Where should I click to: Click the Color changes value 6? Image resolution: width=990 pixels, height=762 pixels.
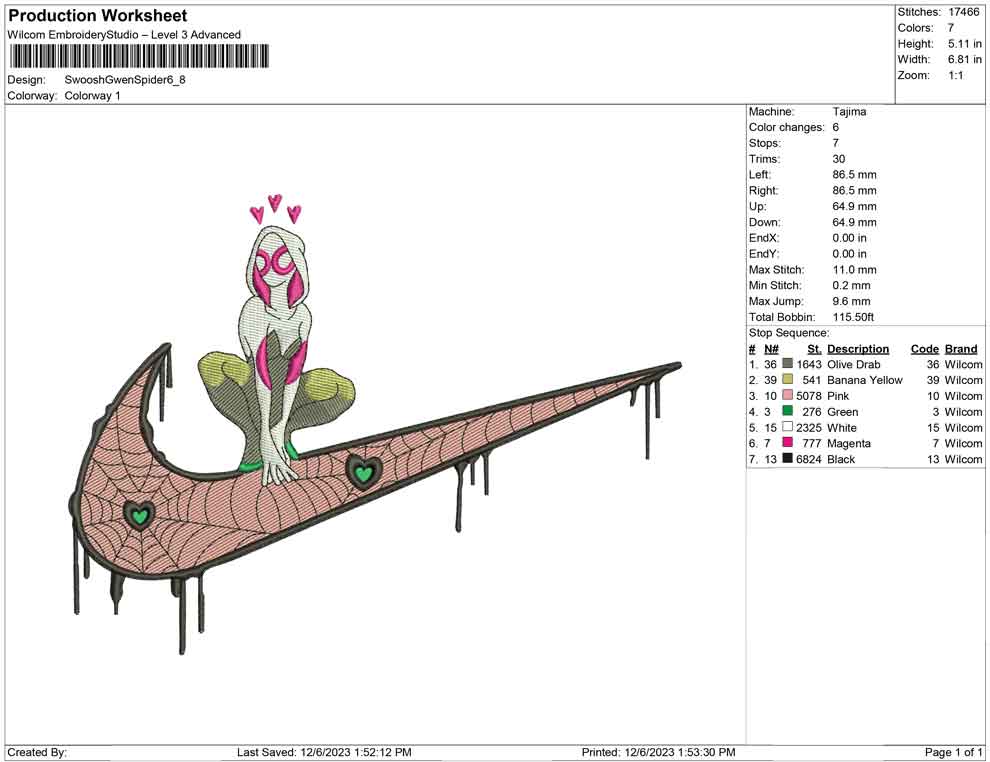835,128
